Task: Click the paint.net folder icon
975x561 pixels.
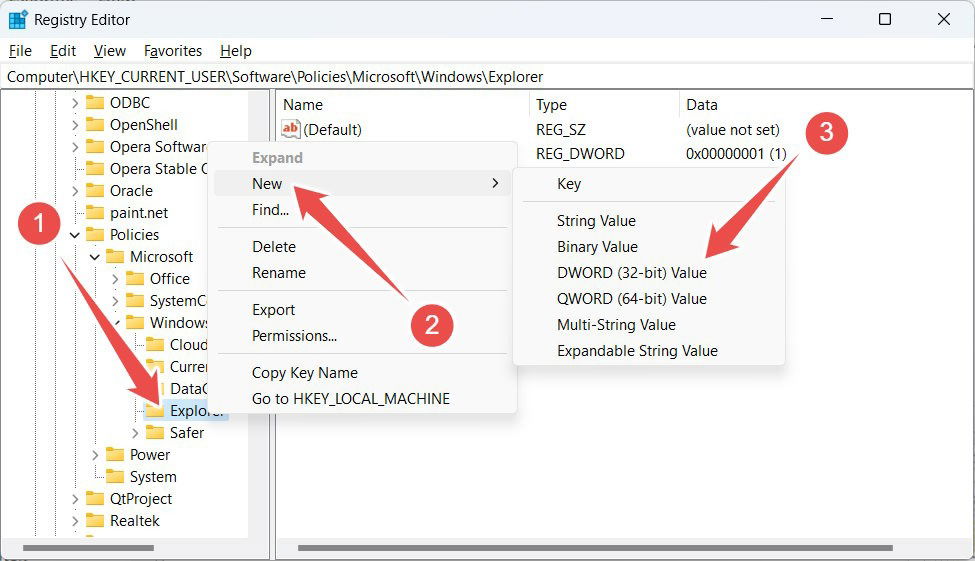Action: pos(95,213)
